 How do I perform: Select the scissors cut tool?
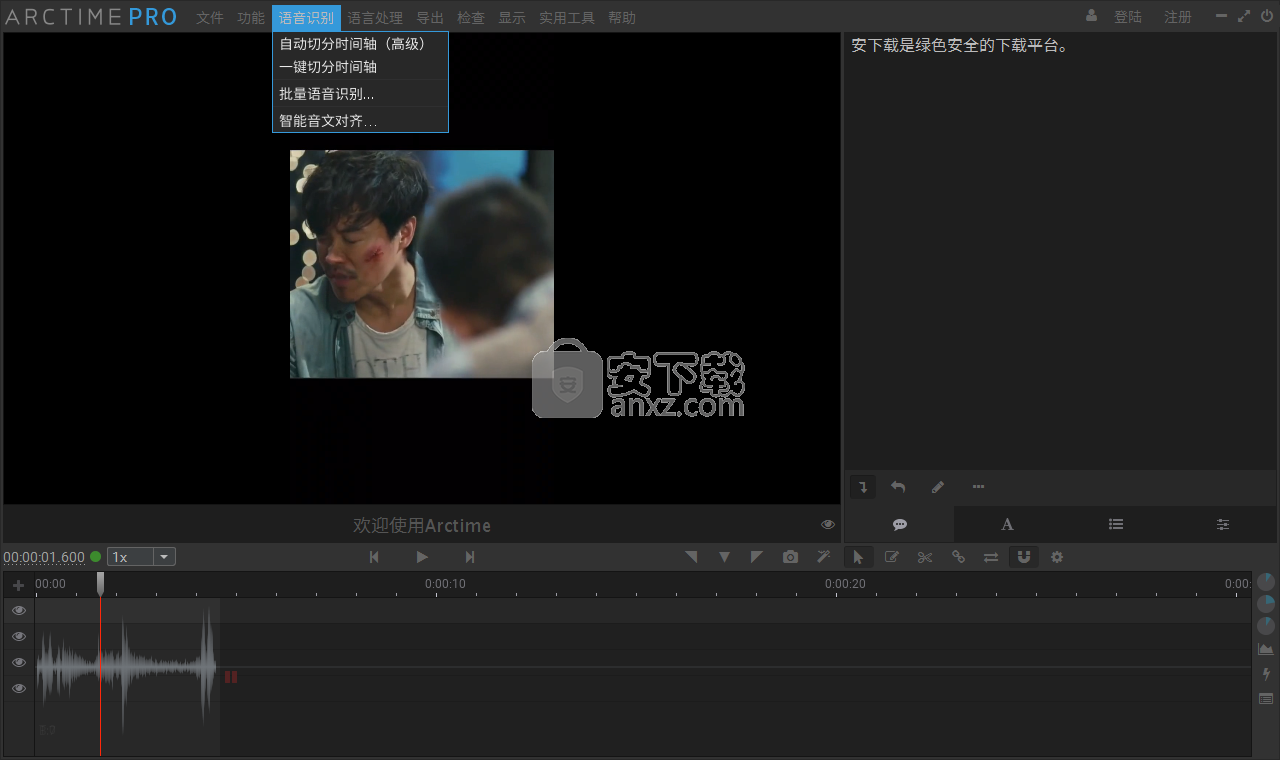[x=925, y=557]
